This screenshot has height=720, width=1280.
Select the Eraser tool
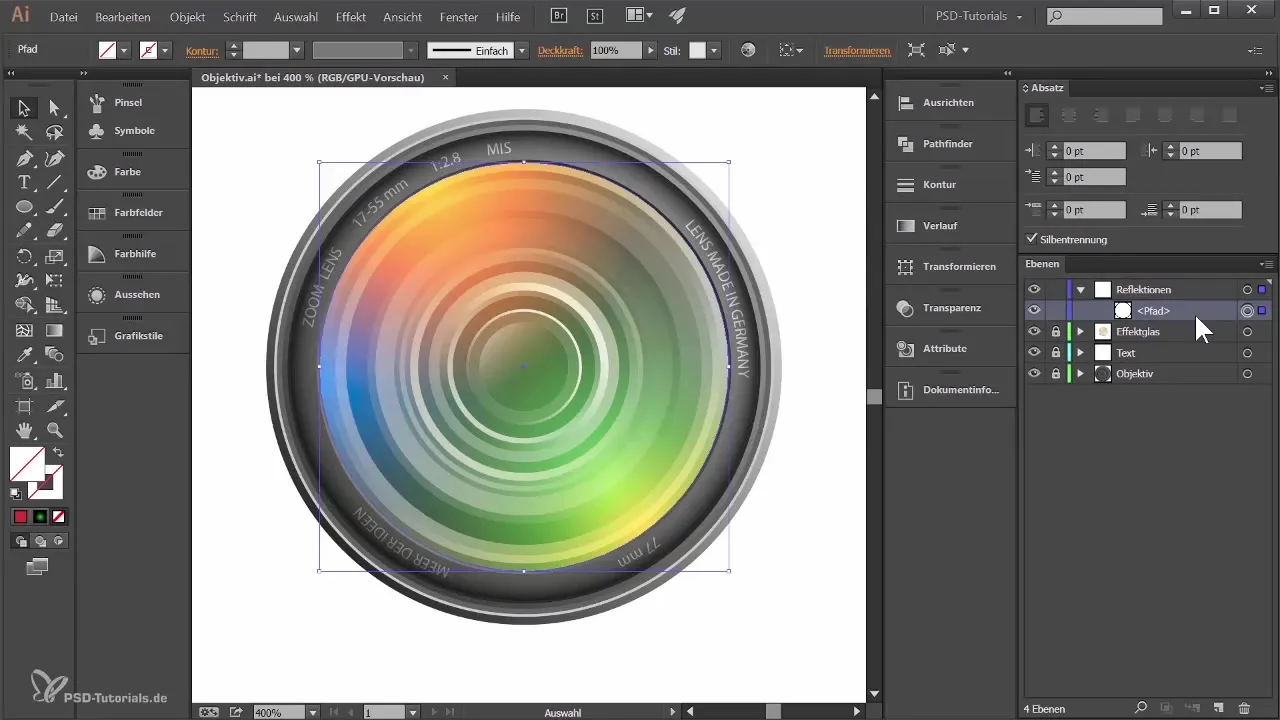pos(54,231)
